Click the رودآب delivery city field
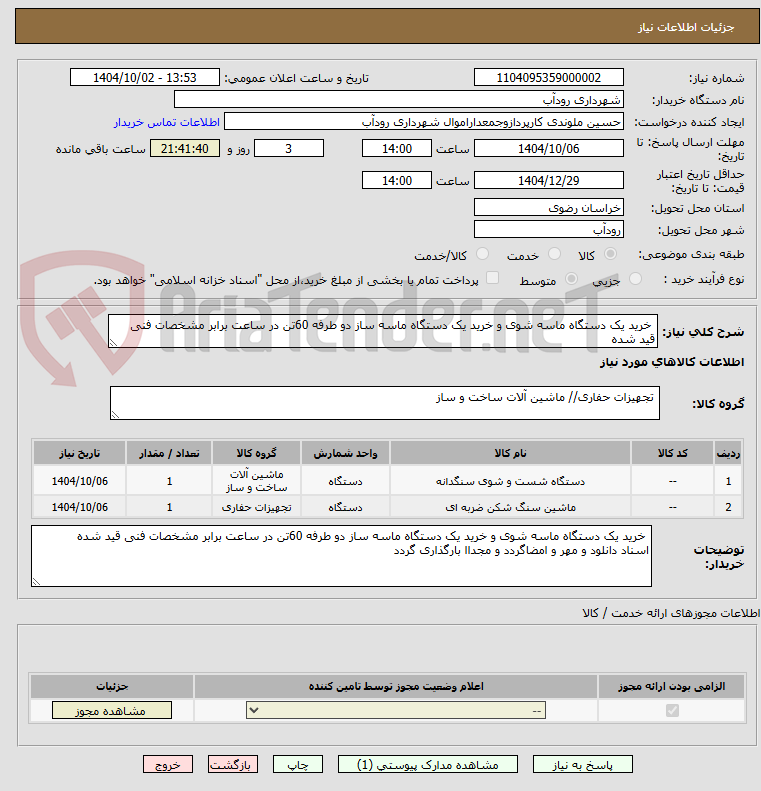The height and width of the screenshot is (791, 761). coord(549,229)
